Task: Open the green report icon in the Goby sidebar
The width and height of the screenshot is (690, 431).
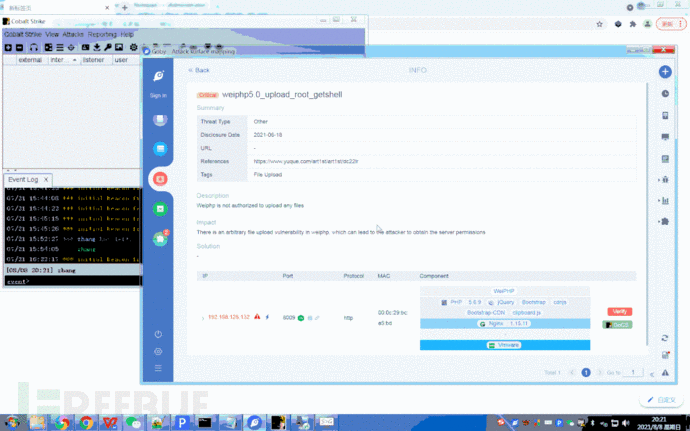Action: (x=160, y=209)
